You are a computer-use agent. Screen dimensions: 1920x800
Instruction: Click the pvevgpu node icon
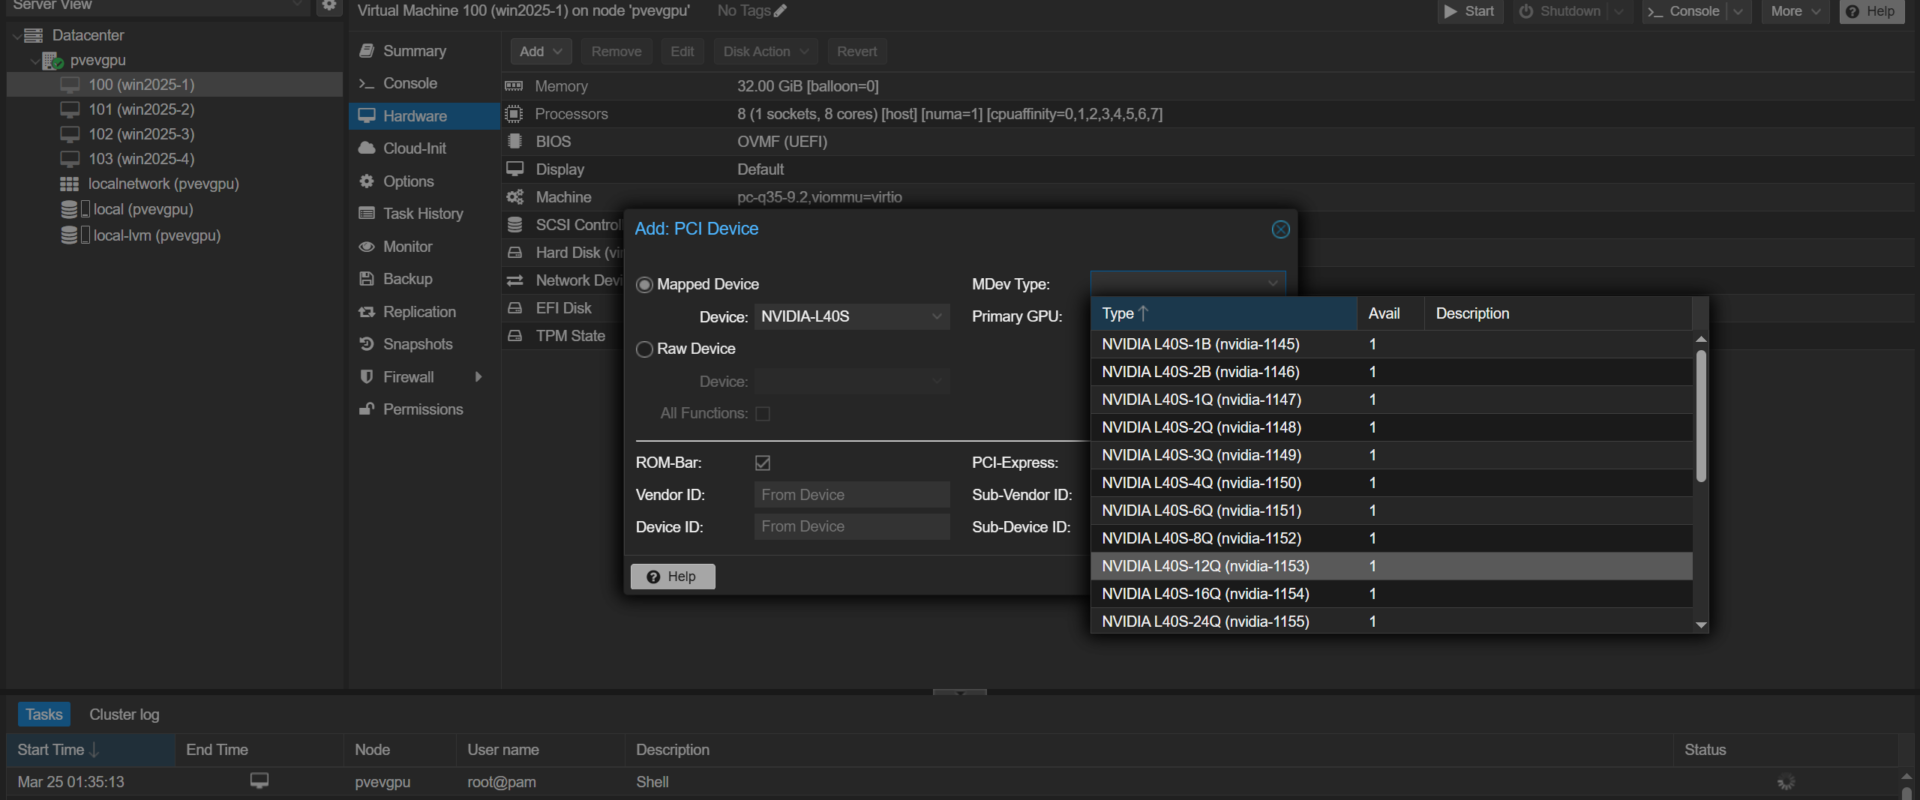coord(53,60)
